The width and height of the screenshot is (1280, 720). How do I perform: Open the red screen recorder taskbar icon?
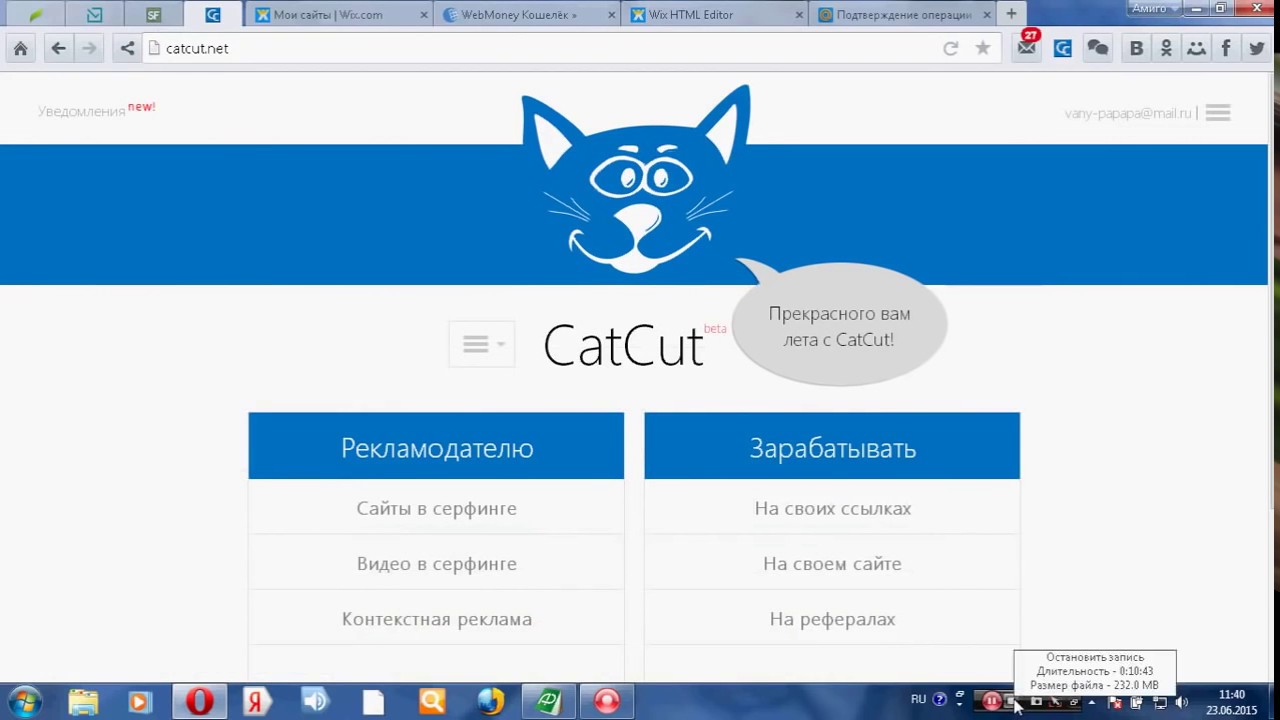click(607, 702)
